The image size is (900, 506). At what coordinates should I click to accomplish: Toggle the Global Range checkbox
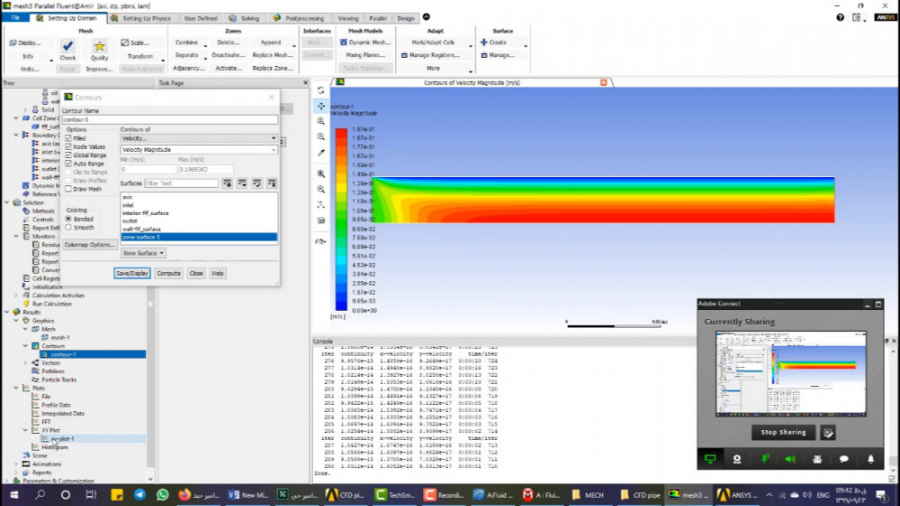68,155
